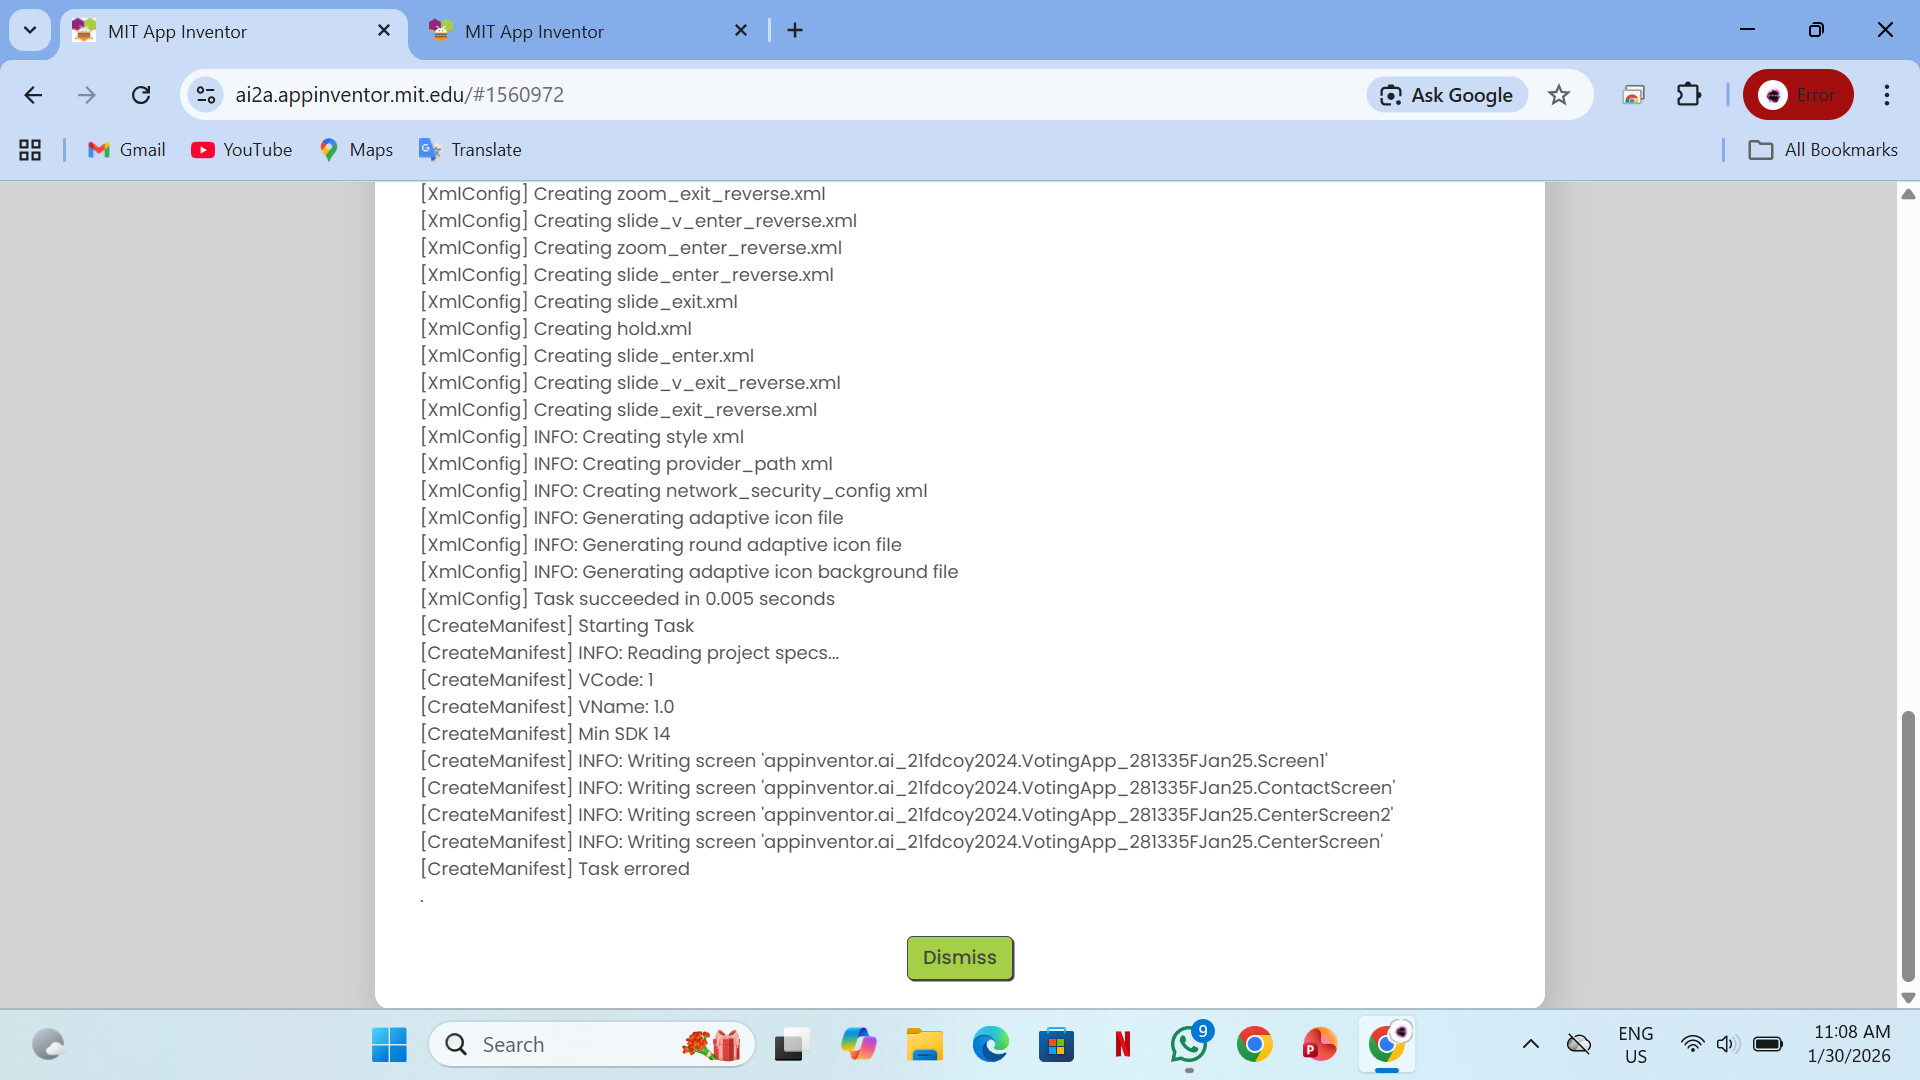This screenshot has width=1920, height=1080.
Task: Show hidden system tray icons chevron
Action: pos(1530,1045)
